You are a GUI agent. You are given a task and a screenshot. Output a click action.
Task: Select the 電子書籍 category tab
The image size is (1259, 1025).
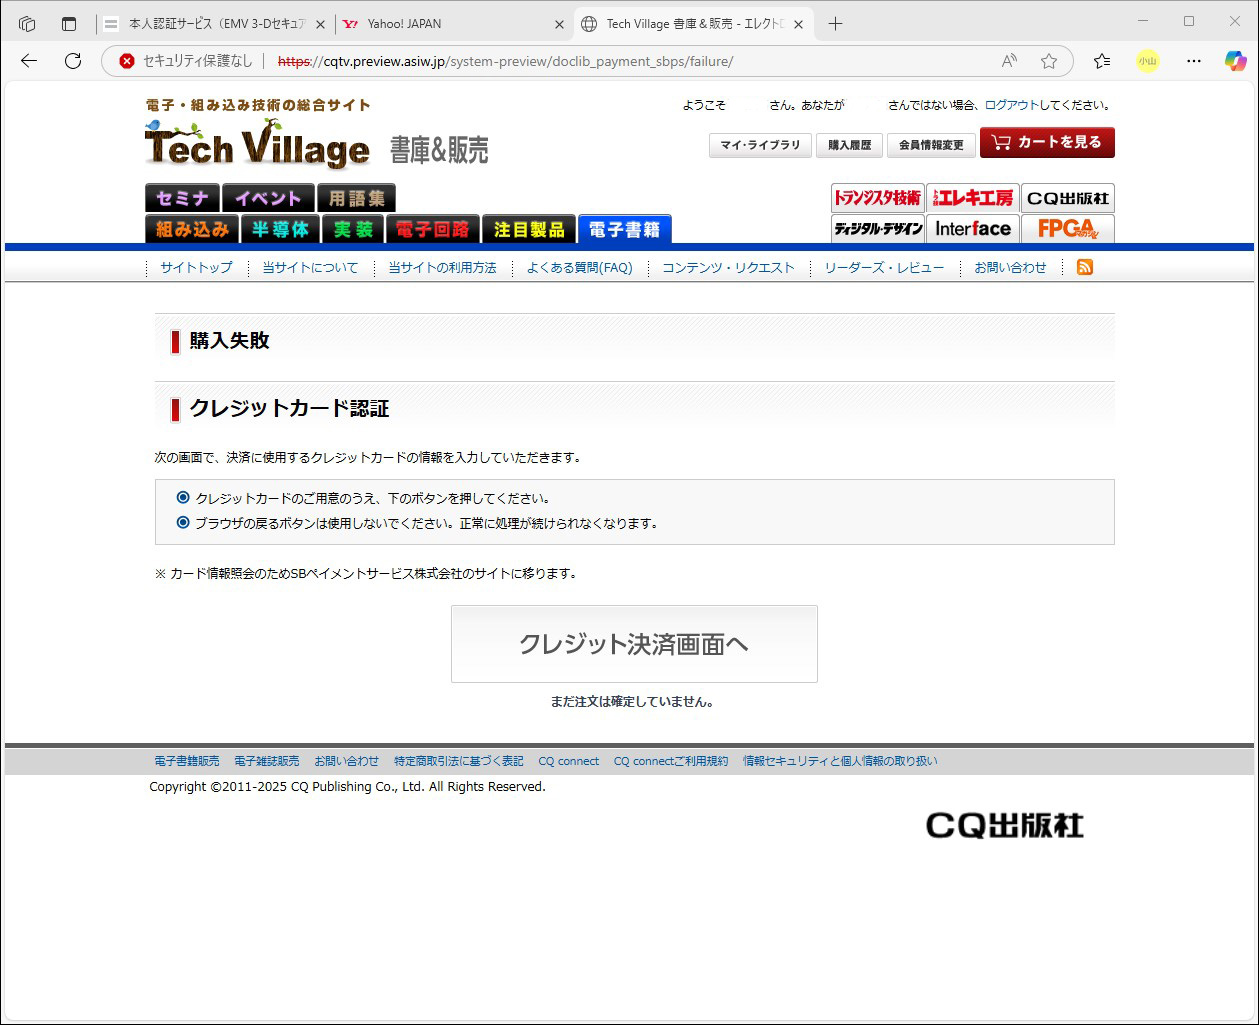click(x=624, y=229)
